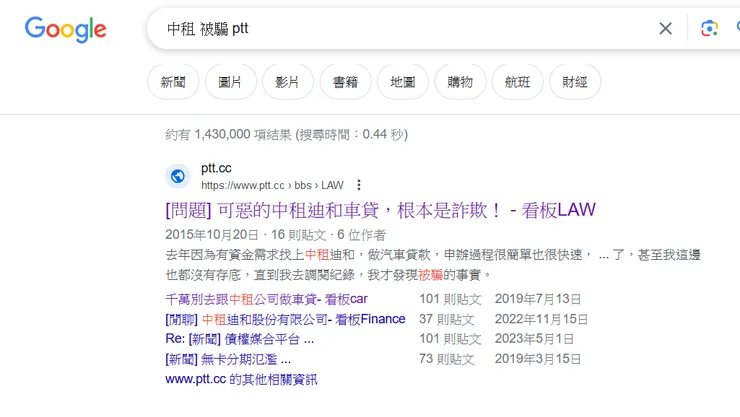This screenshot has height=417, width=740.
Task: Click the ptt.cc globe favicon
Action: pyautogui.click(x=178, y=176)
